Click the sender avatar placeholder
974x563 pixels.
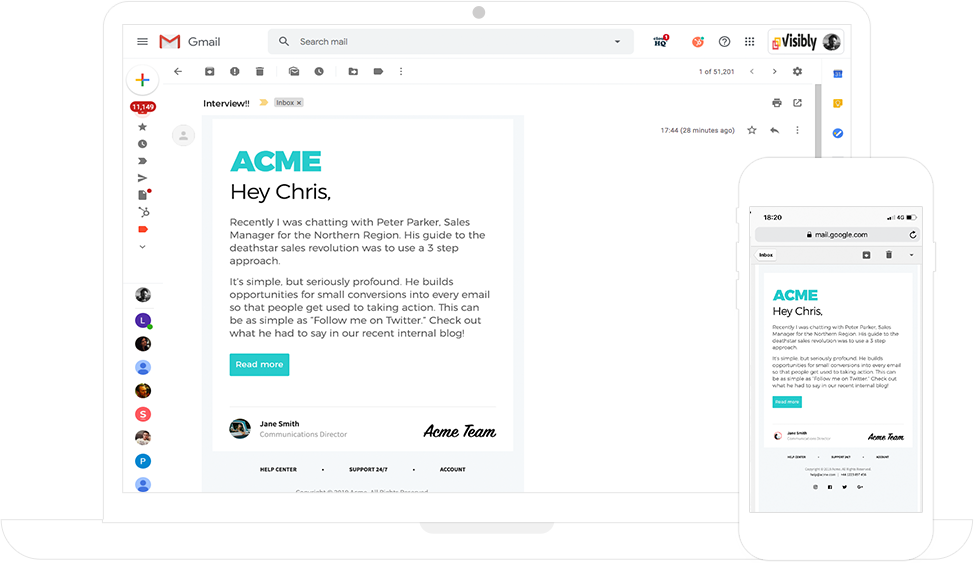point(183,135)
